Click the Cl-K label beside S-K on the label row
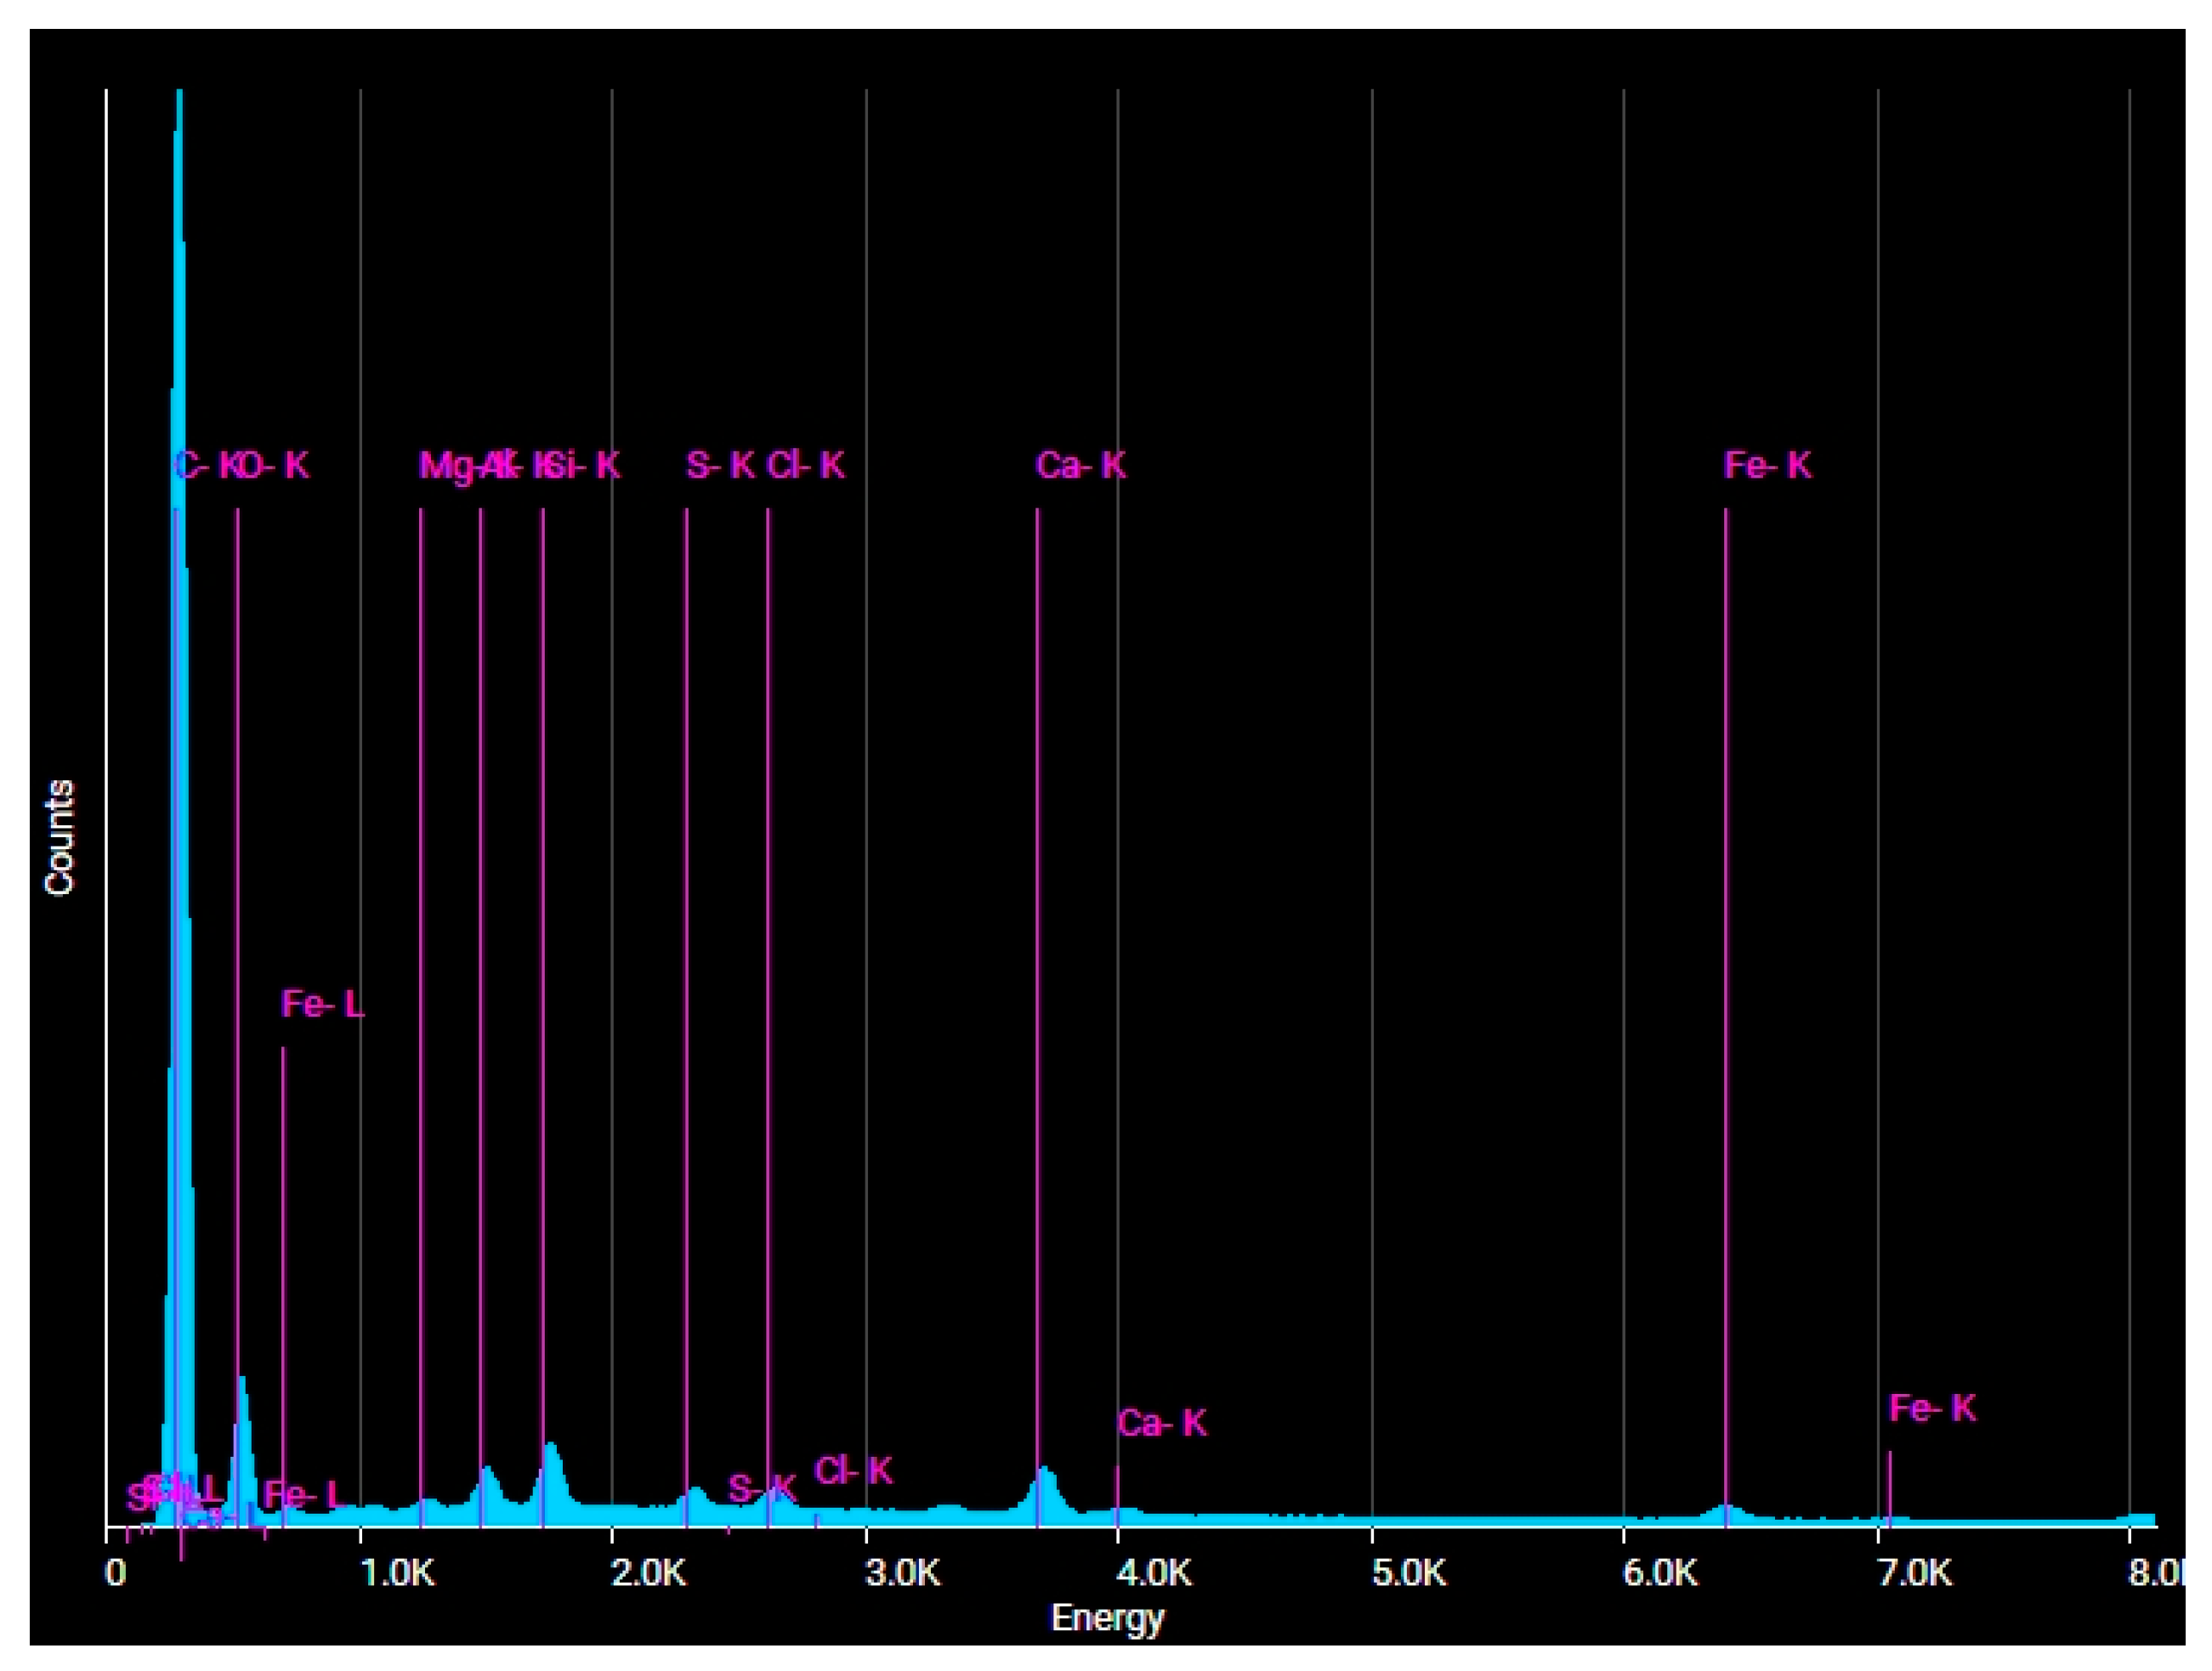Screen dimensions: 2212x1671 [x=806, y=465]
